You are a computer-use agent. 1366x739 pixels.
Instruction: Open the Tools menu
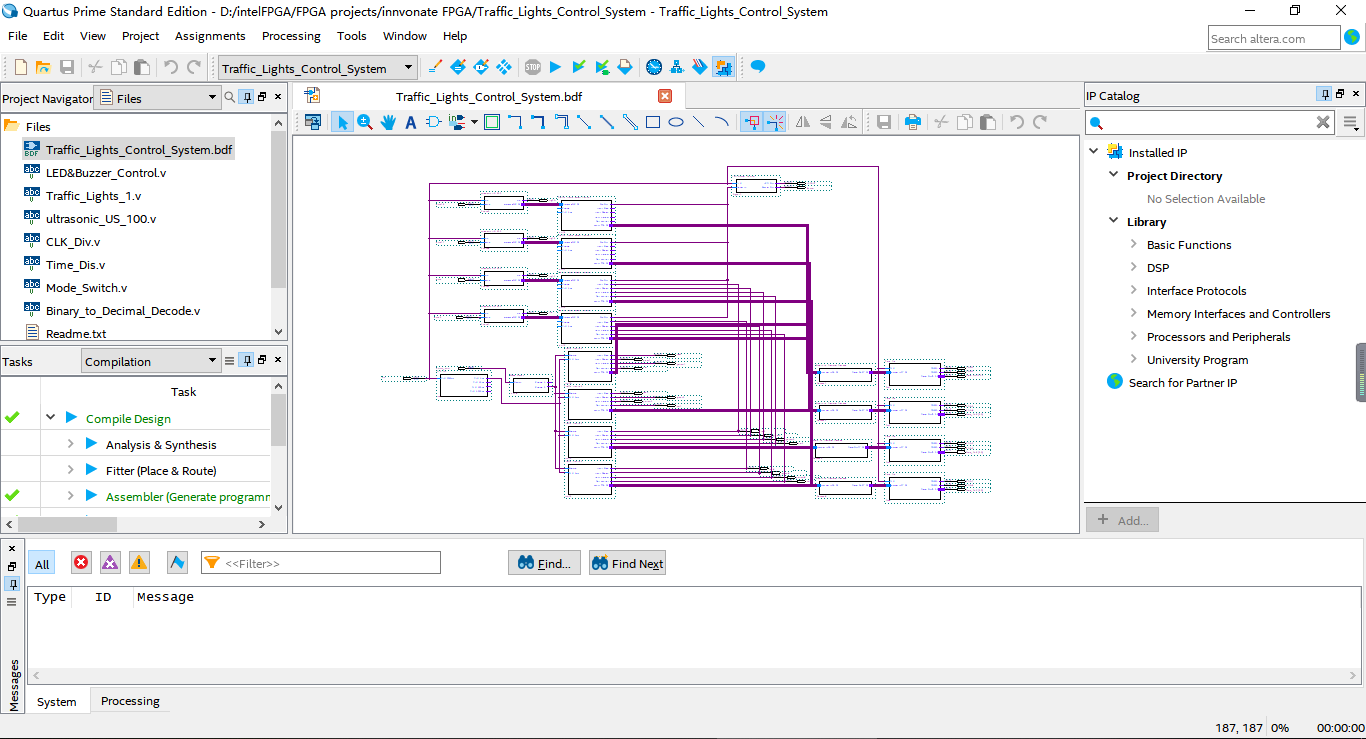352,35
